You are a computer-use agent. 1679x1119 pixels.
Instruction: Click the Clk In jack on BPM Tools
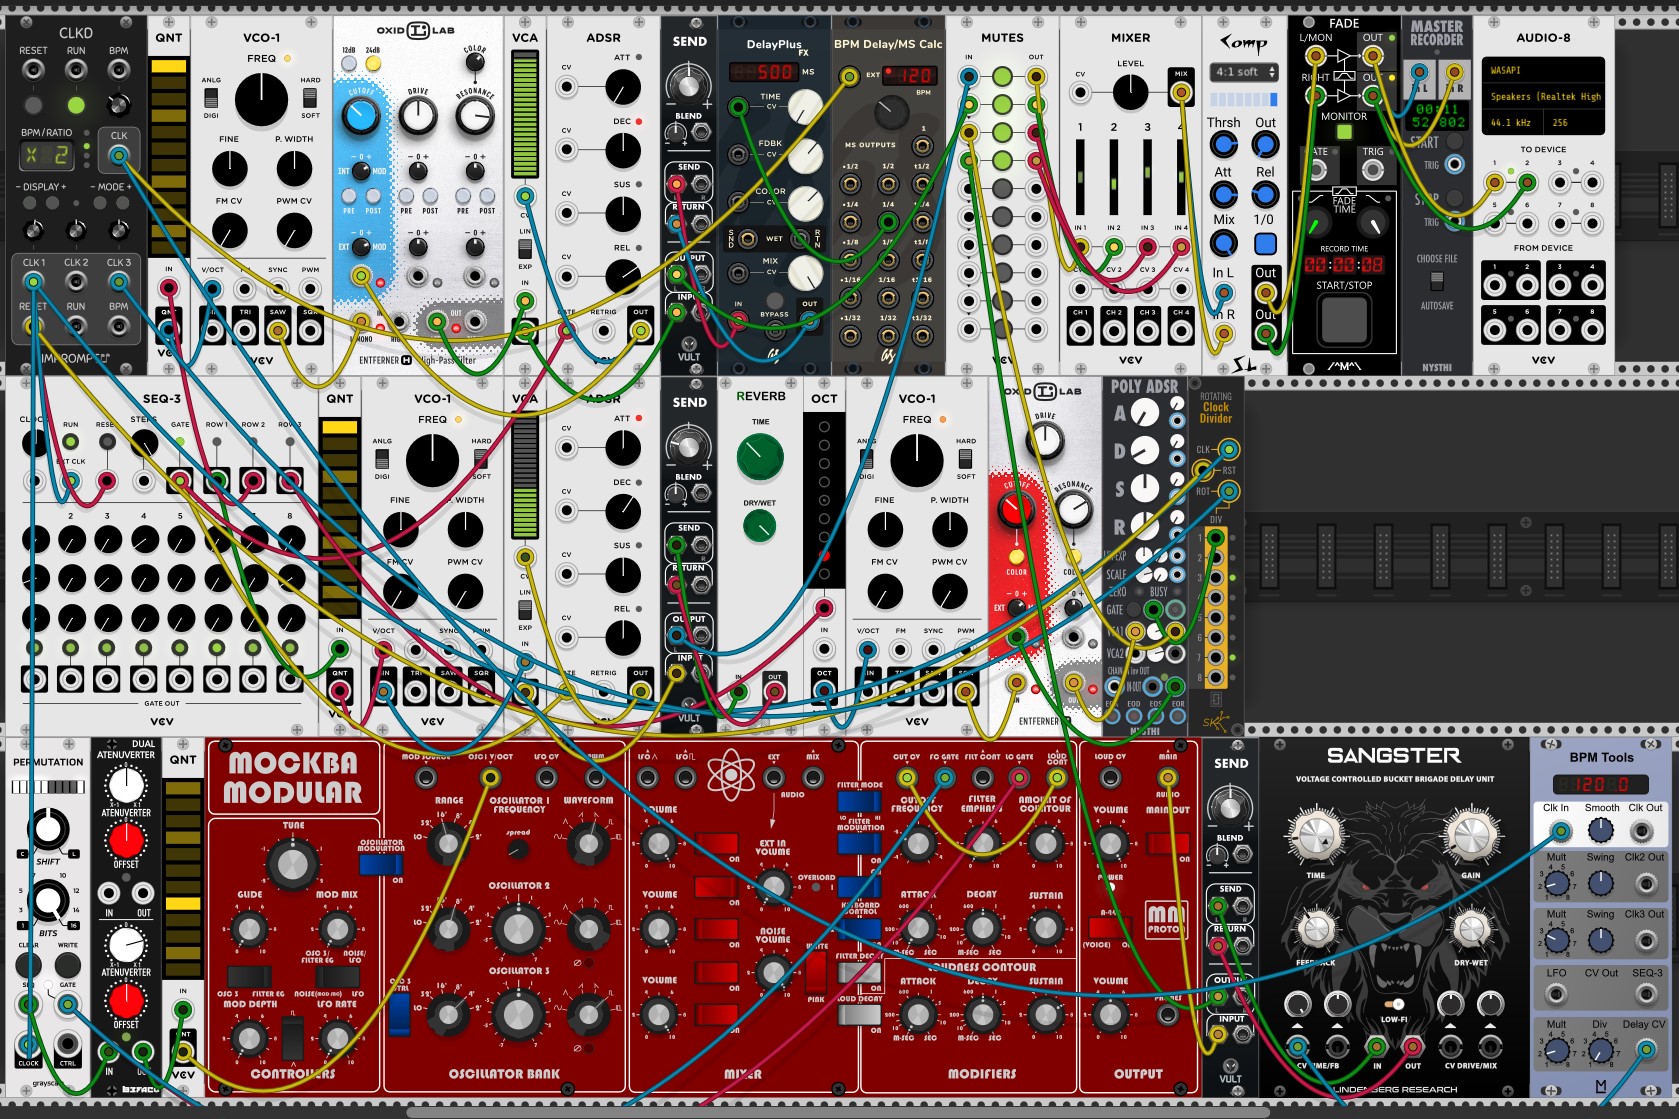(1559, 830)
